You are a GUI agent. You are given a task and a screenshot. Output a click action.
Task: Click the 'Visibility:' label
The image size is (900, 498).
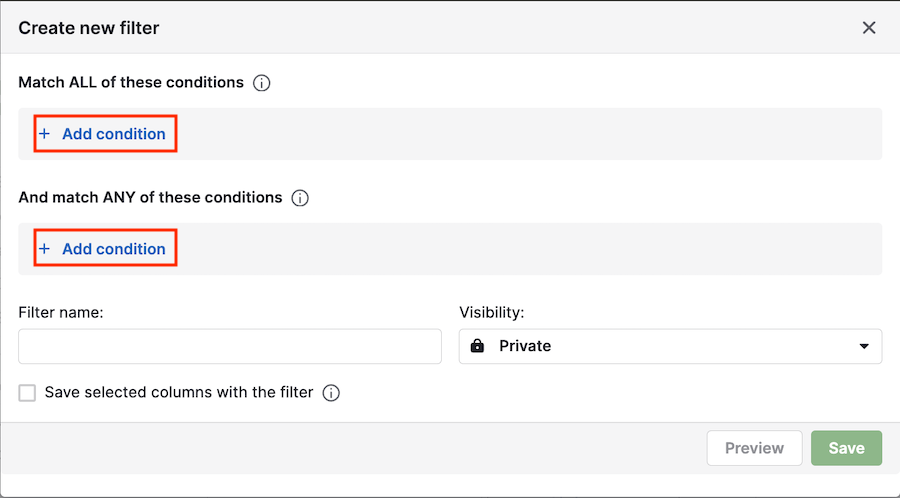coord(491,312)
